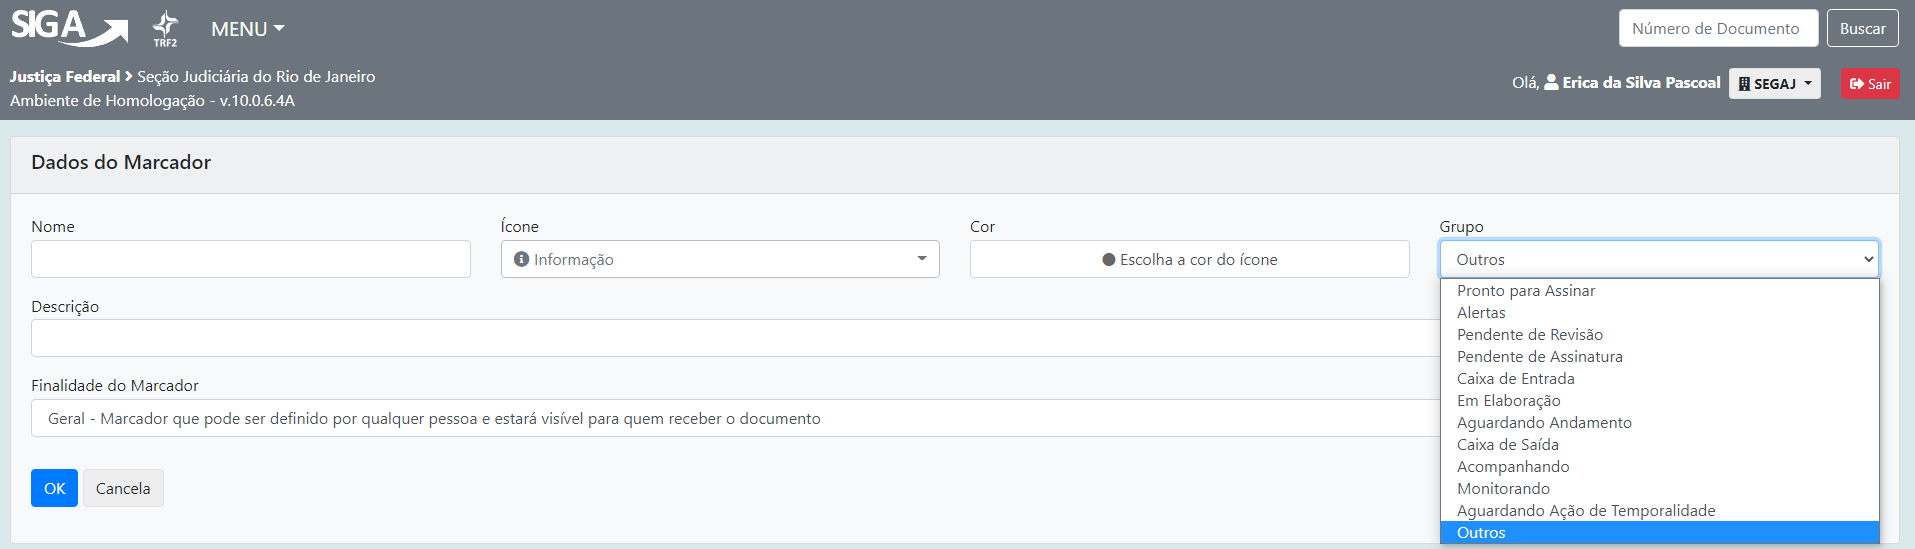This screenshot has height=549, width=1915.
Task: Click the Nome text field
Action: (250, 259)
